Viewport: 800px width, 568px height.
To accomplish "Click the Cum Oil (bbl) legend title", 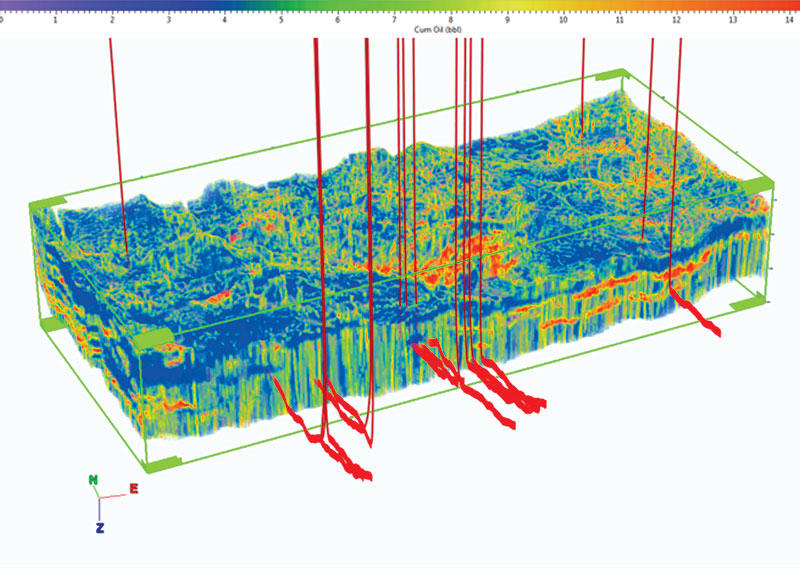I will [438, 30].
